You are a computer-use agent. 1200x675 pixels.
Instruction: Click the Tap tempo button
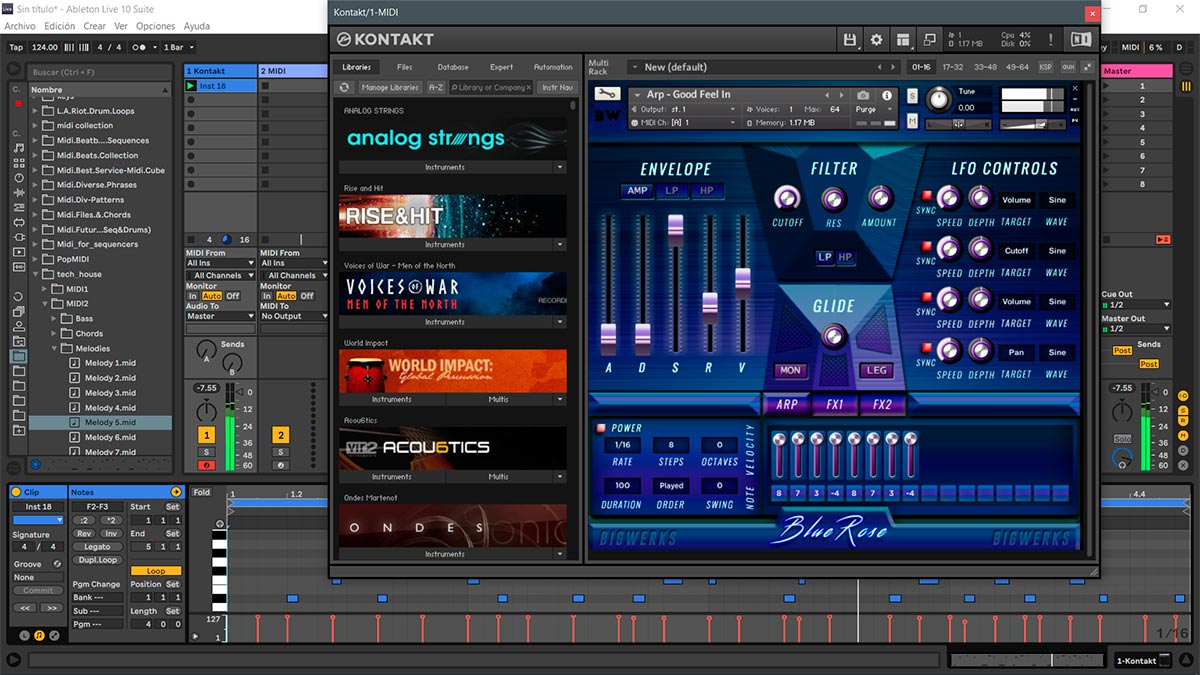click(x=16, y=47)
